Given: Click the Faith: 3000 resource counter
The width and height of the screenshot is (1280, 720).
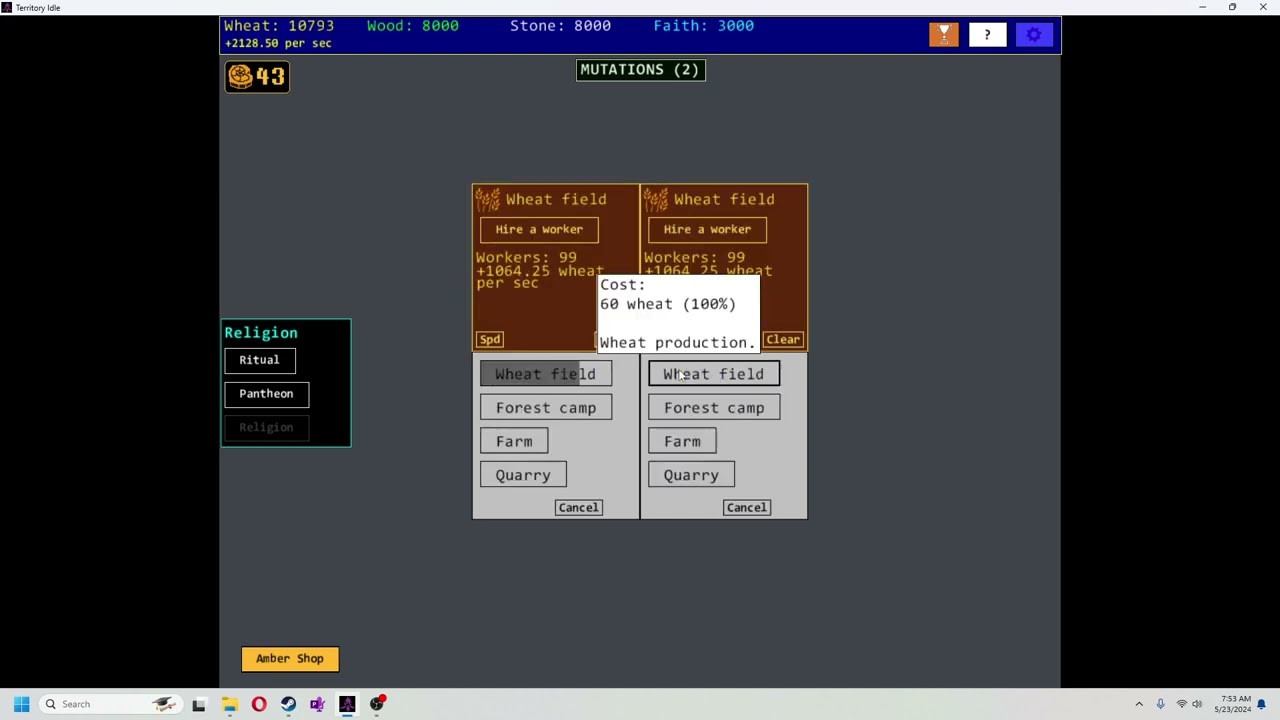Looking at the screenshot, I should tap(703, 26).
